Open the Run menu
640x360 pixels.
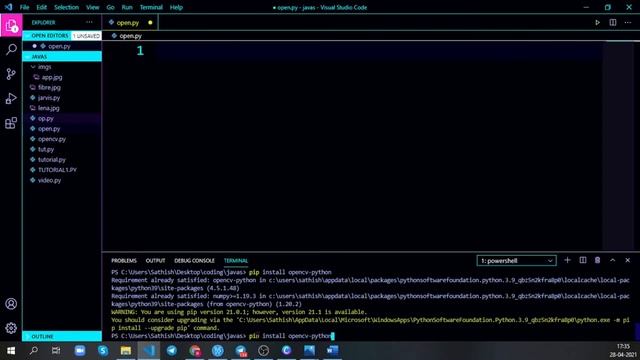pyautogui.click(x=127, y=7)
